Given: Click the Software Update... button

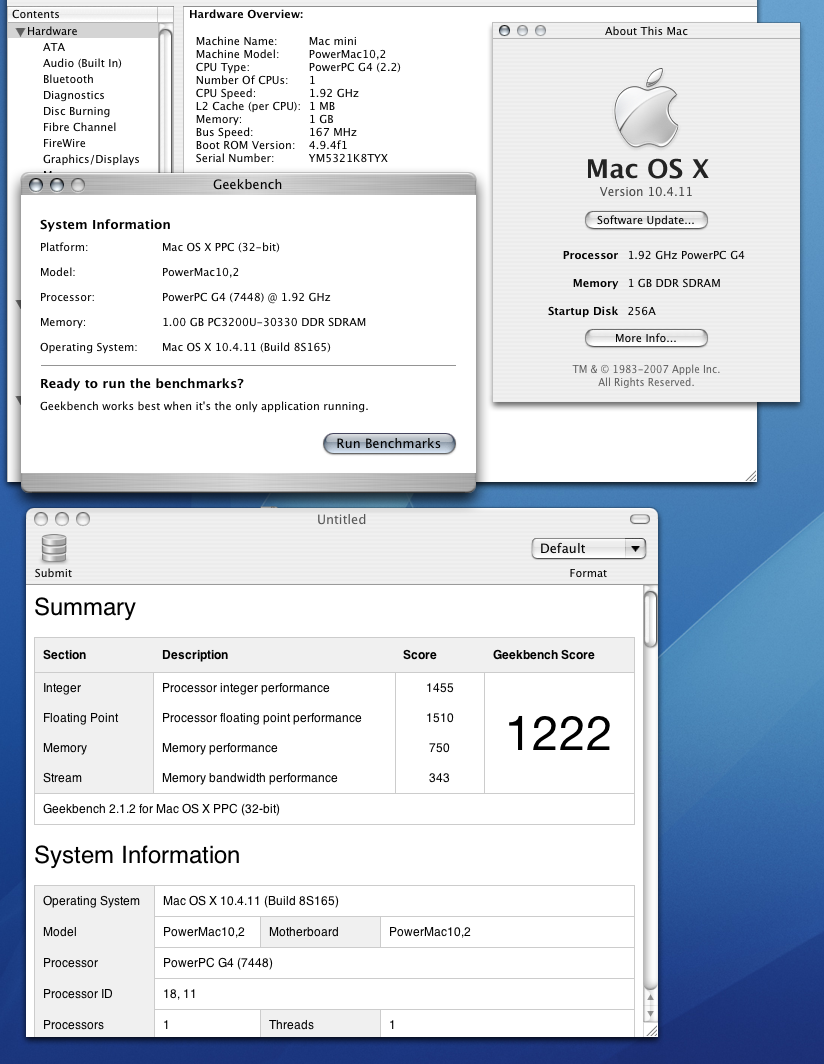Looking at the screenshot, I should tap(646, 220).
